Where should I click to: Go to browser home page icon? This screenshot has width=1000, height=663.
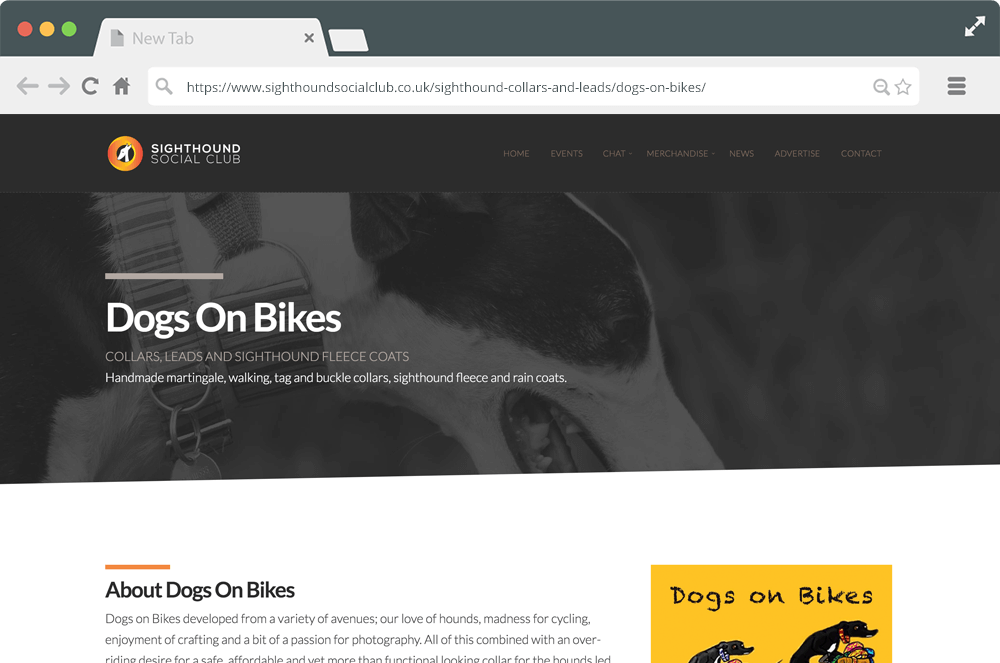pyautogui.click(x=121, y=86)
